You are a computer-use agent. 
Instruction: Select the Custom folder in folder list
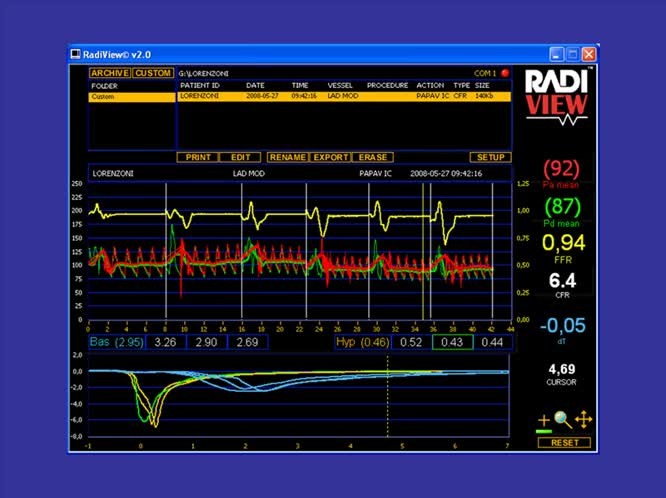[131, 97]
